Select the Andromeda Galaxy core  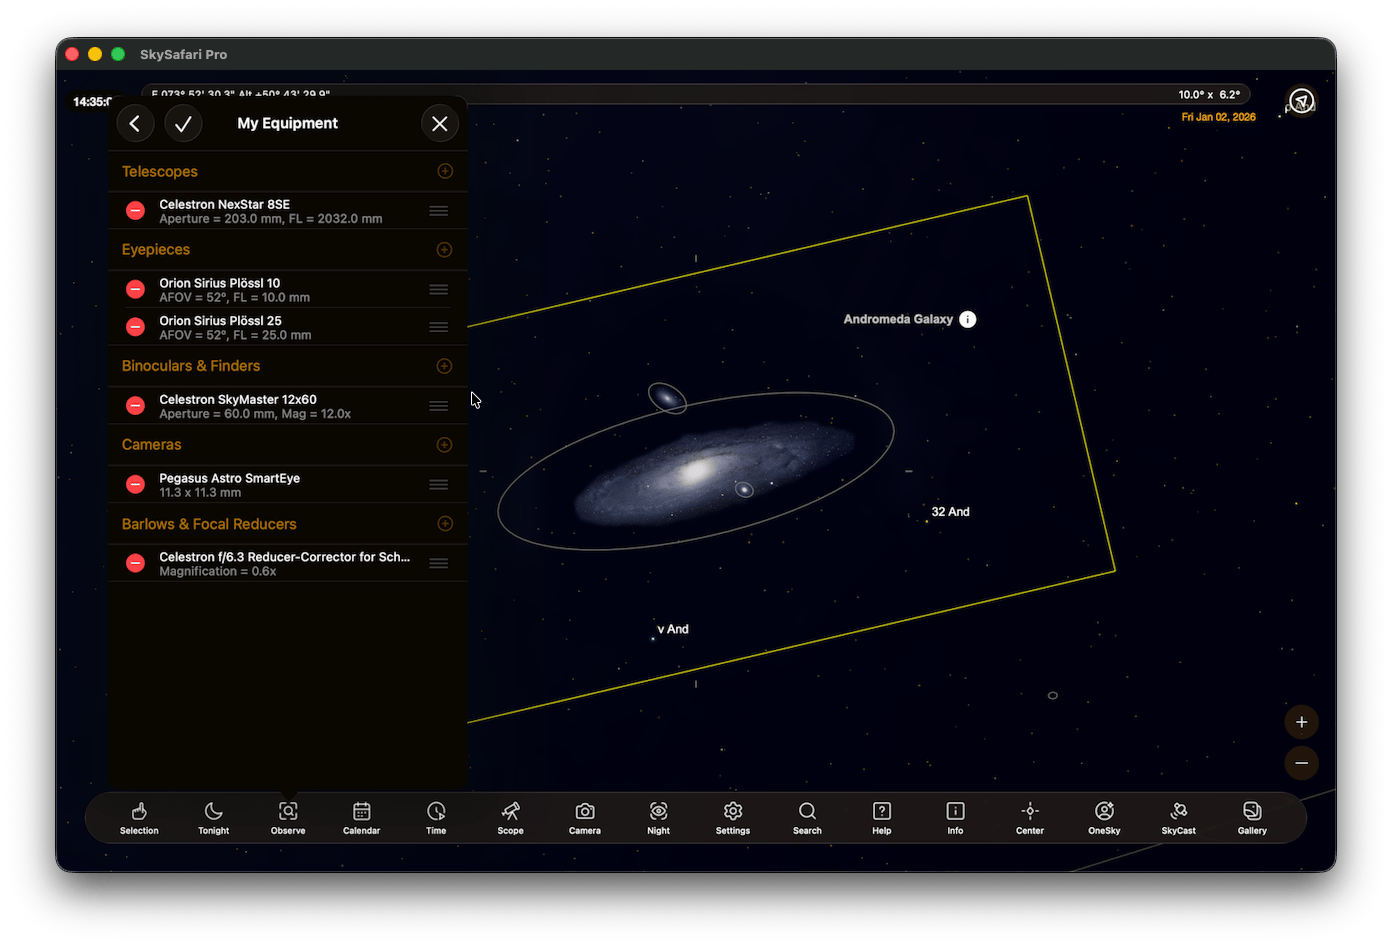pos(696,469)
